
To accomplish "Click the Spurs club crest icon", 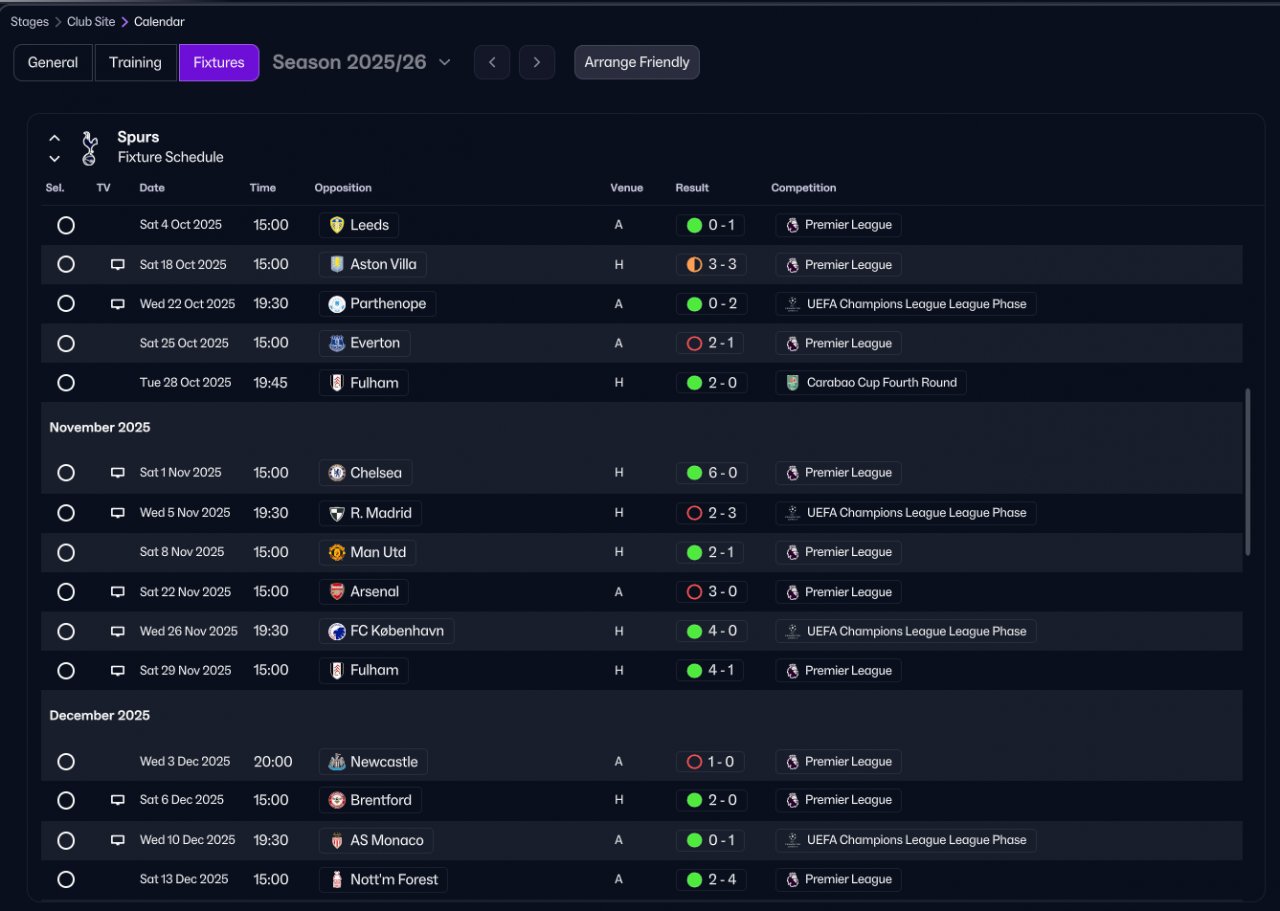I will coord(89,147).
